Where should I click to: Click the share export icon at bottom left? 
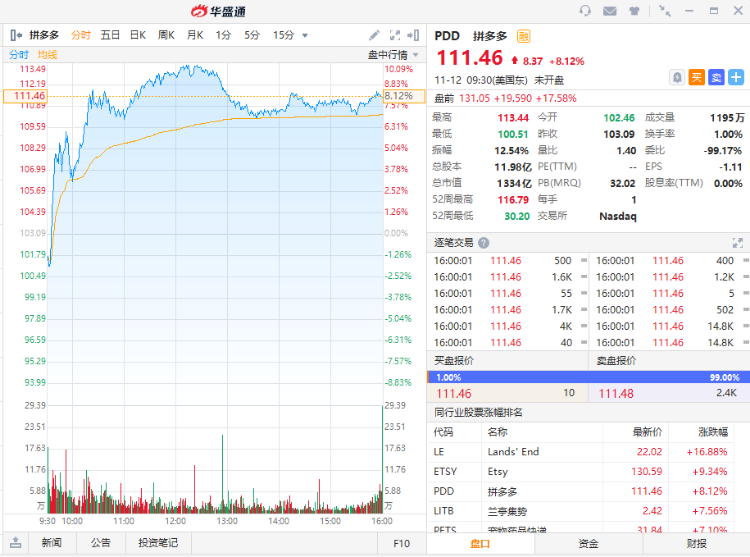(15, 543)
